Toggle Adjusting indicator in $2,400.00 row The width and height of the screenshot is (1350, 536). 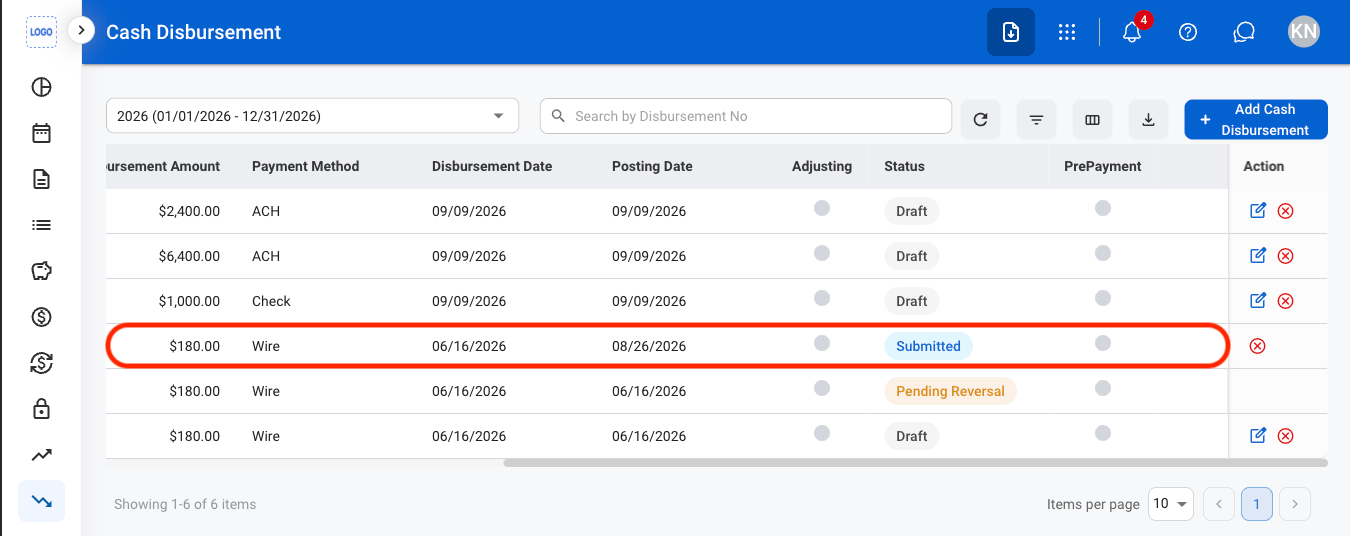pos(822,208)
